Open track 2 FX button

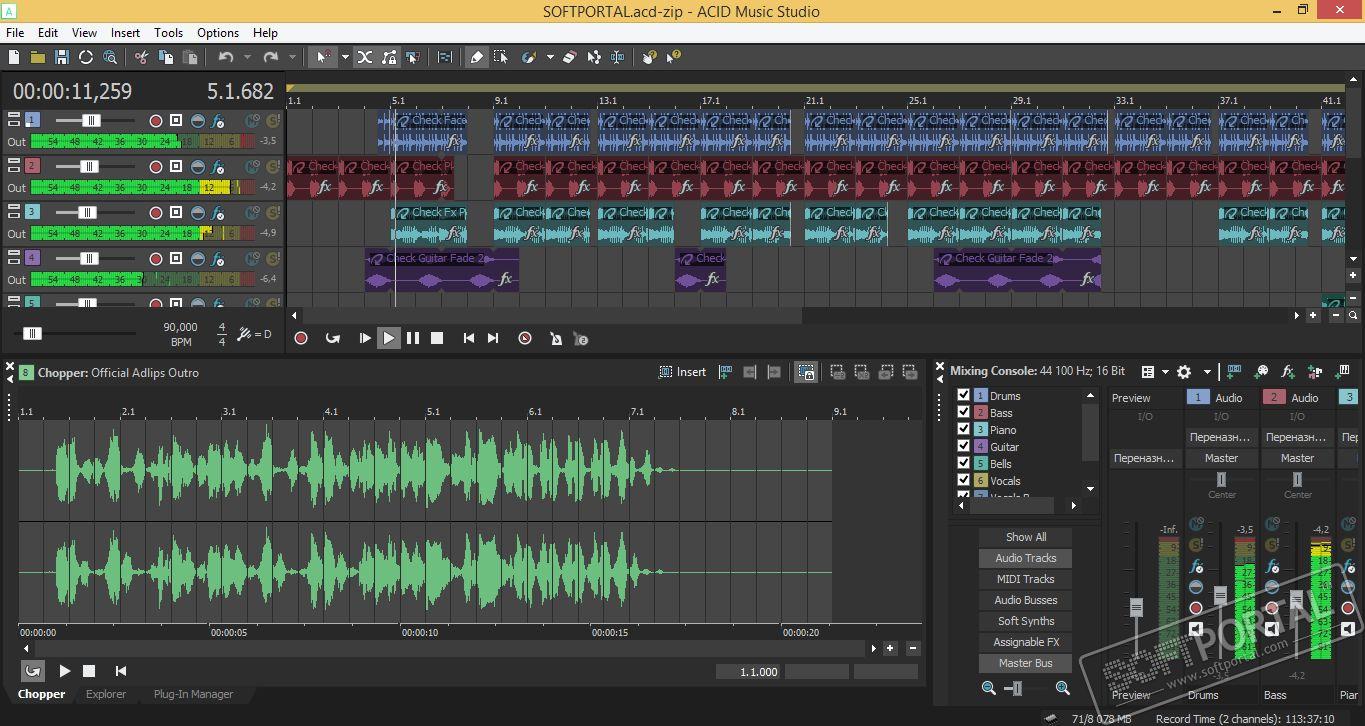217,166
